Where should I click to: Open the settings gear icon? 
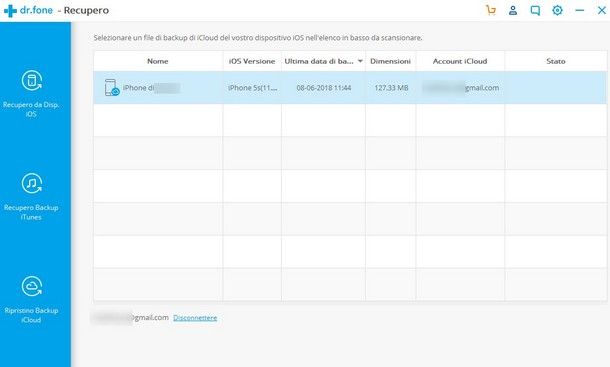click(x=557, y=10)
